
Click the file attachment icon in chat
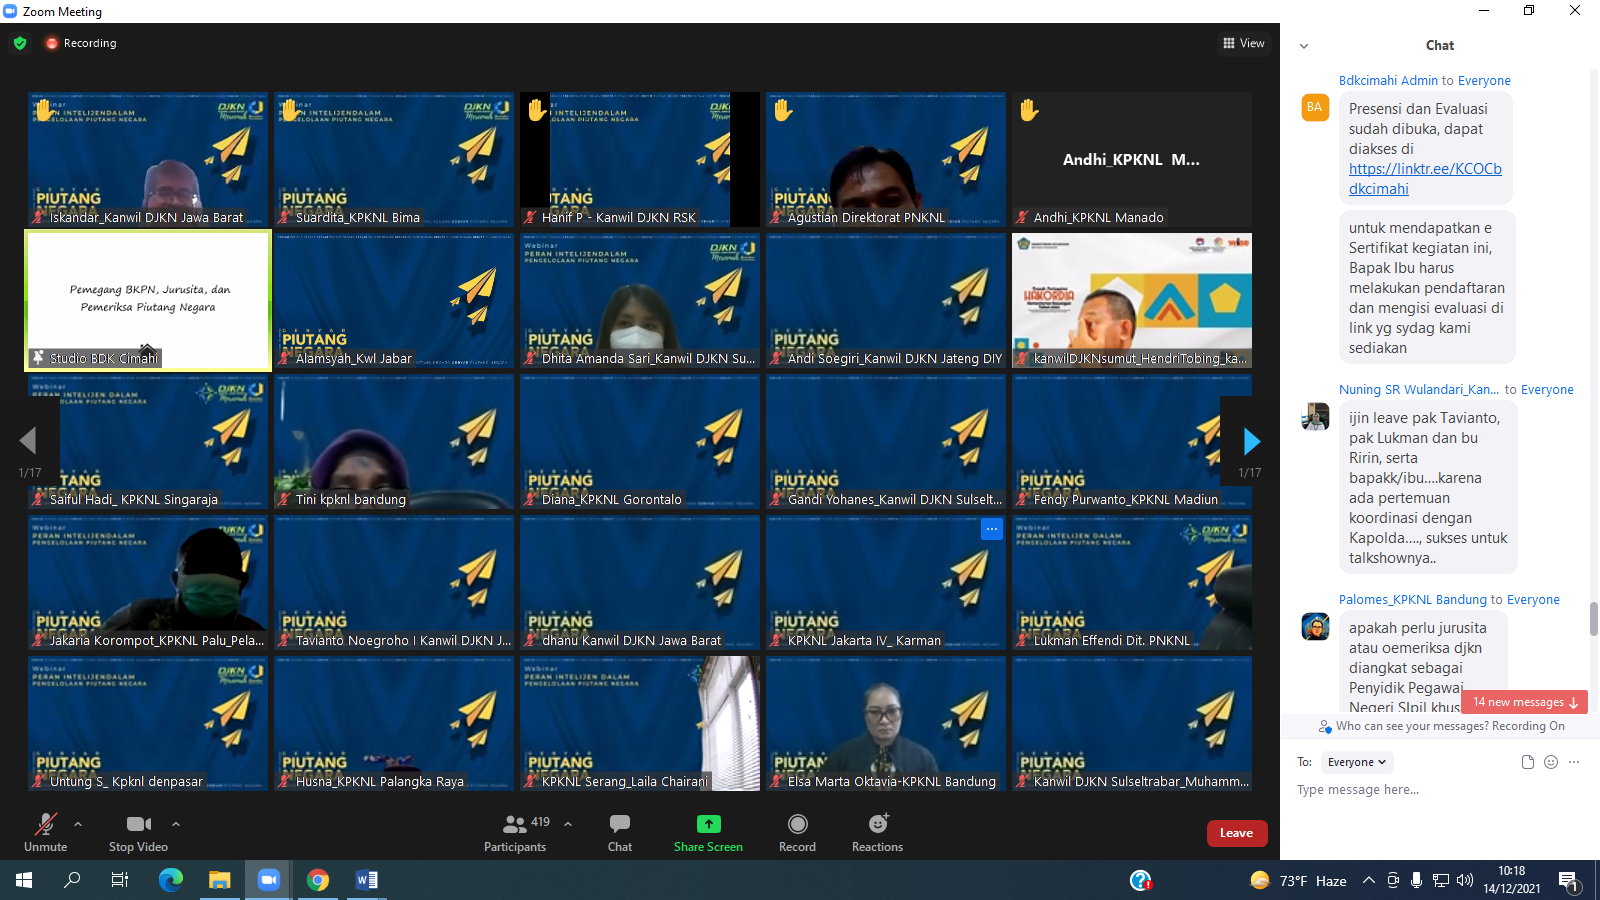coord(1527,762)
